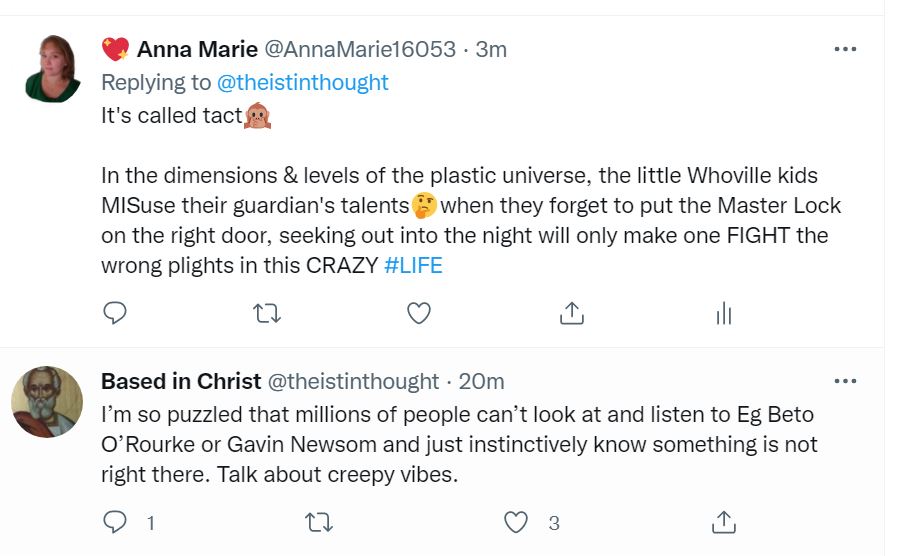Open the #LIFE hashtag

click(413, 266)
